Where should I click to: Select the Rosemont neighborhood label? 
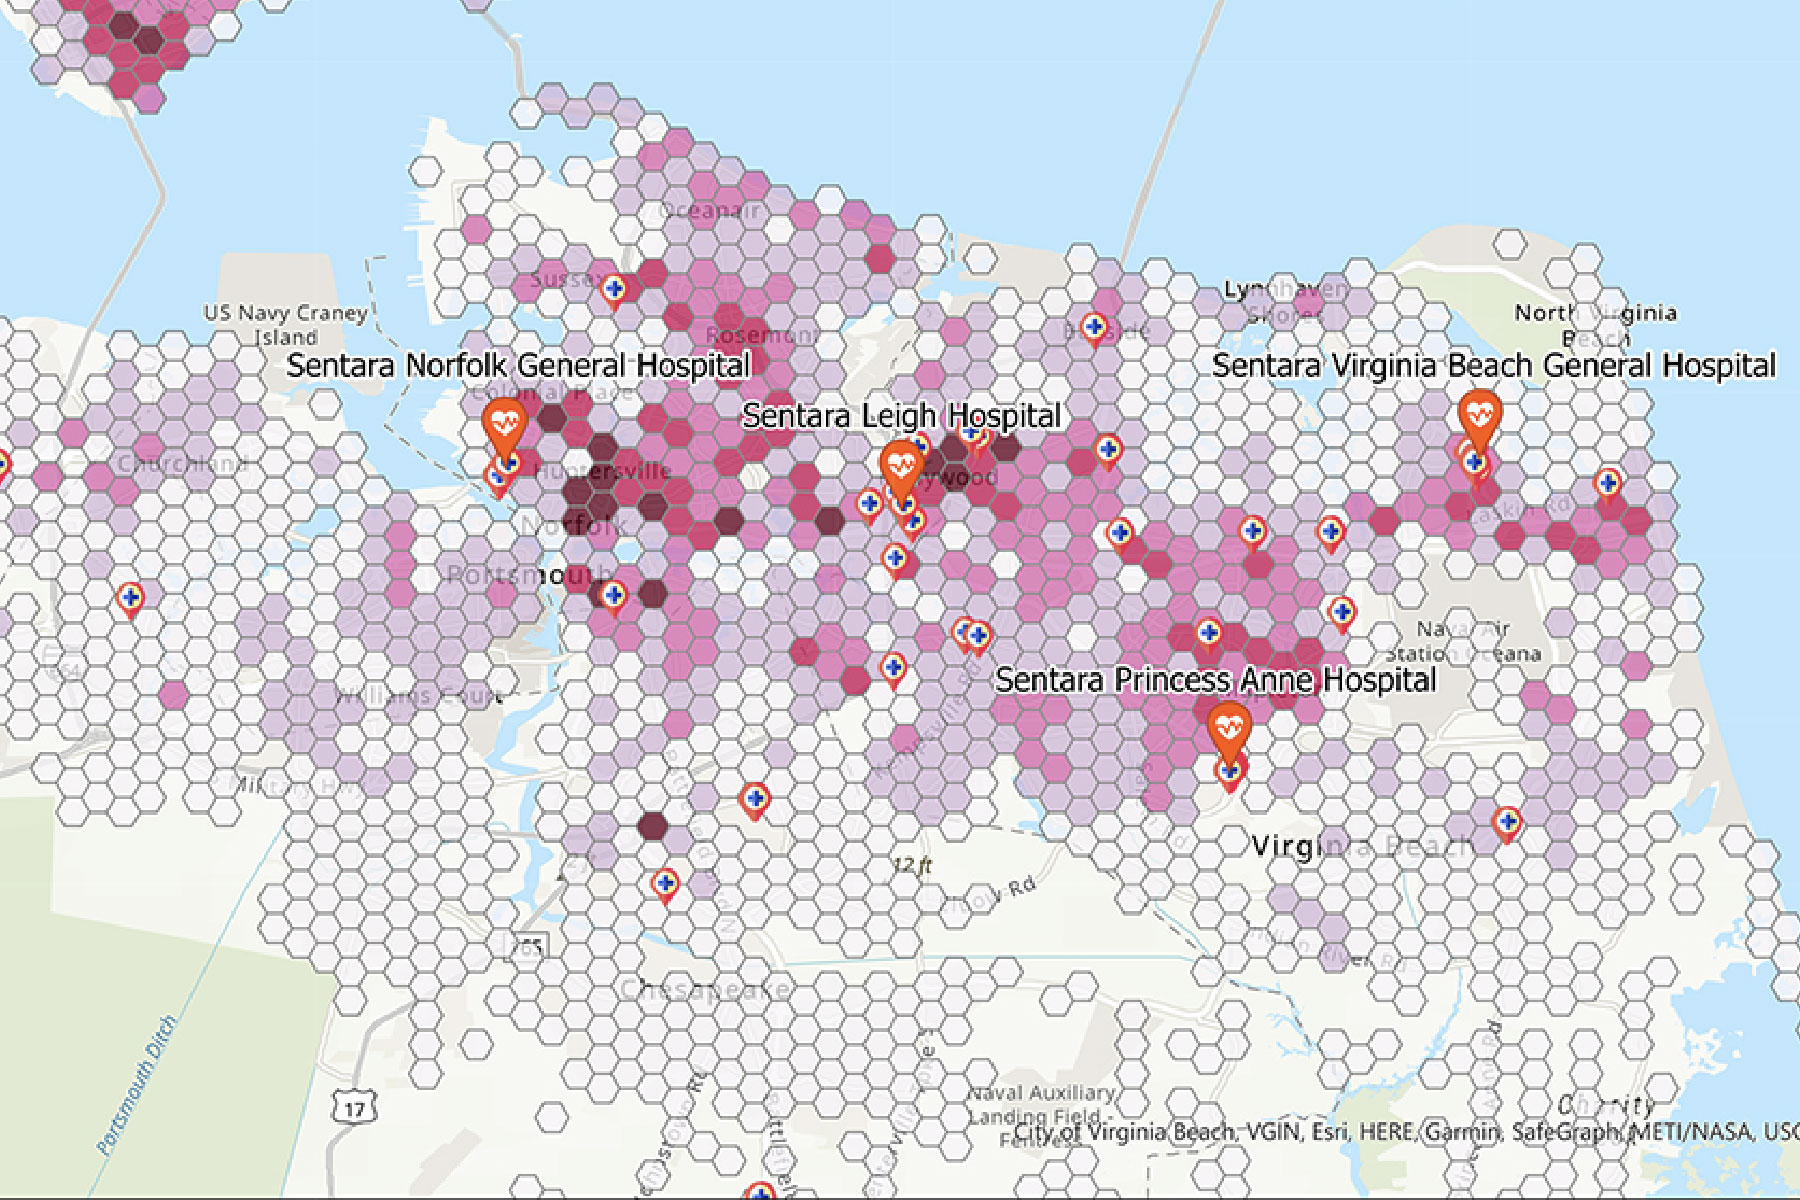point(762,335)
